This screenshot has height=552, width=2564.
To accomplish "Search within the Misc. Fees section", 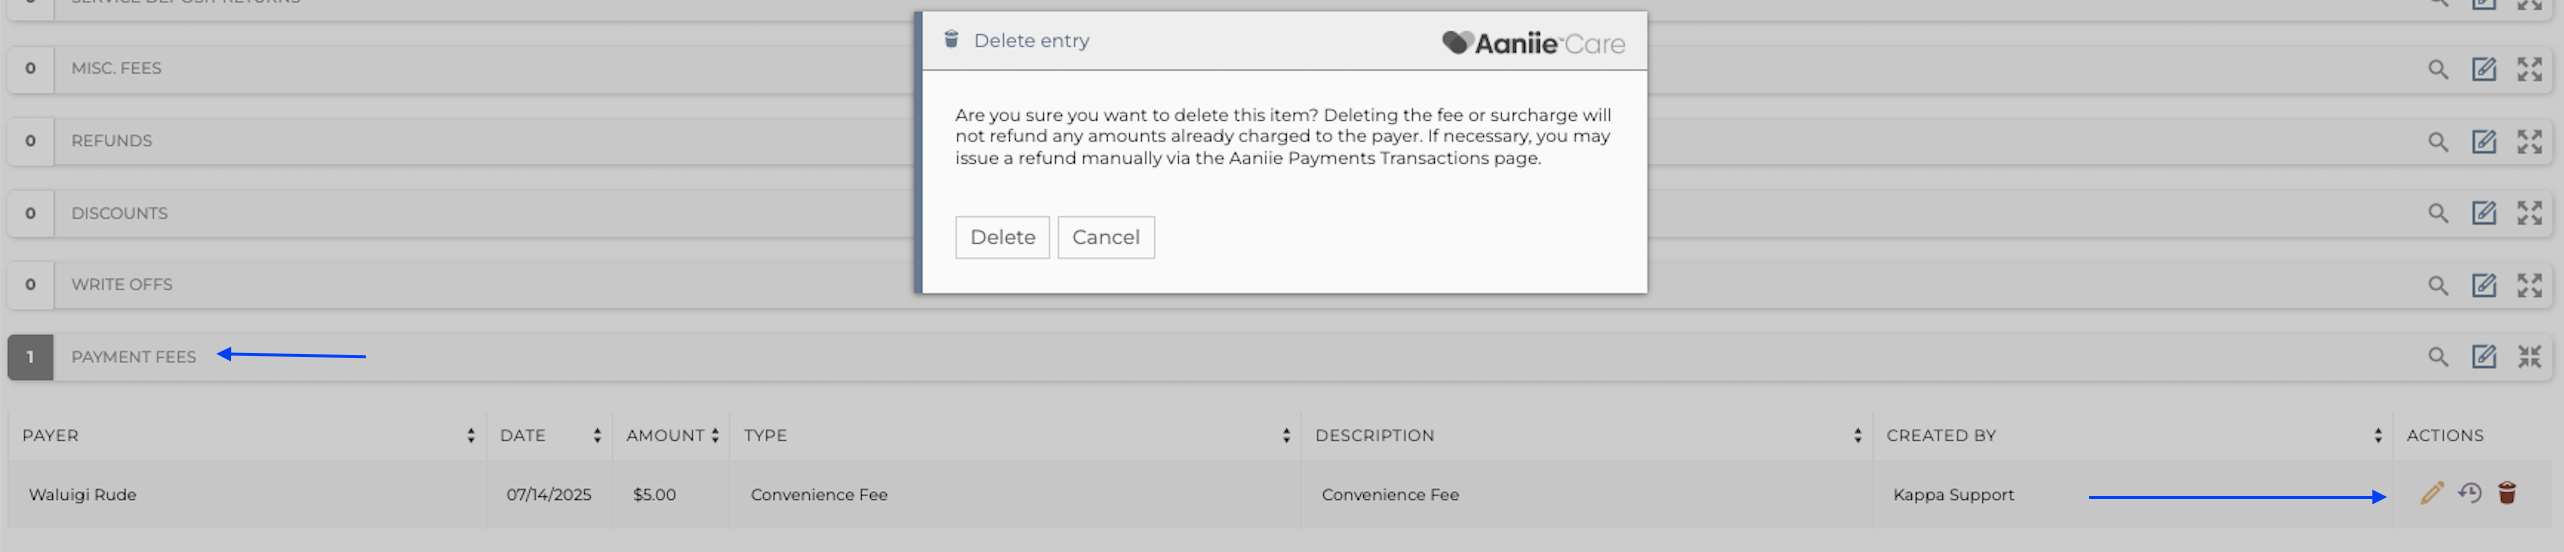I will [x=2438, y=69].
